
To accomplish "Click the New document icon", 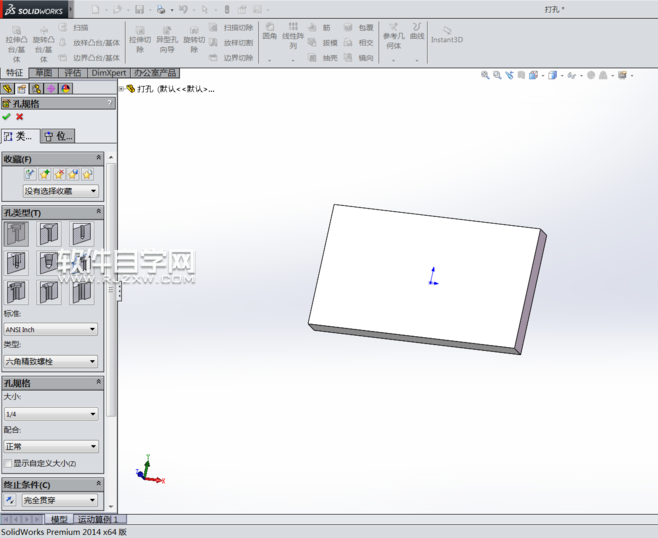I will click(x=96, y=9).
